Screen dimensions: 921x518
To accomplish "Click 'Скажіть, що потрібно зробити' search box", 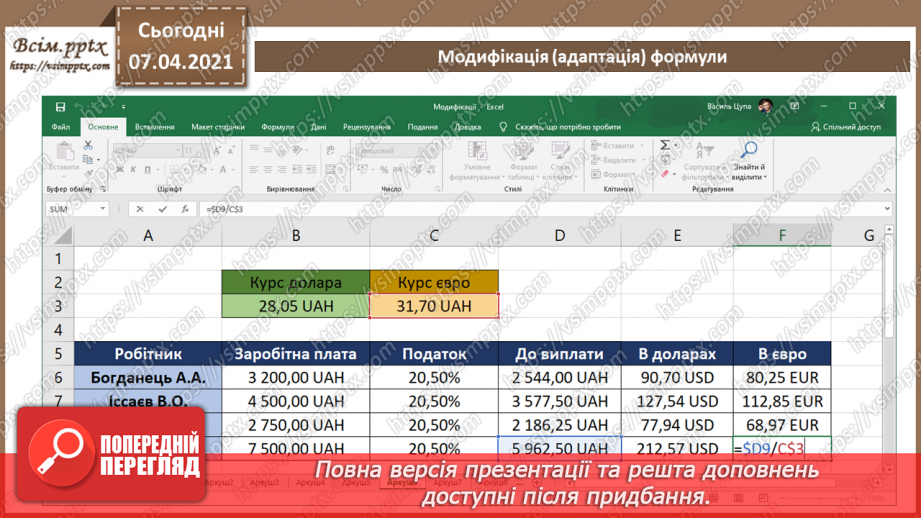I will pyautogui.click(x=560, y=127).
